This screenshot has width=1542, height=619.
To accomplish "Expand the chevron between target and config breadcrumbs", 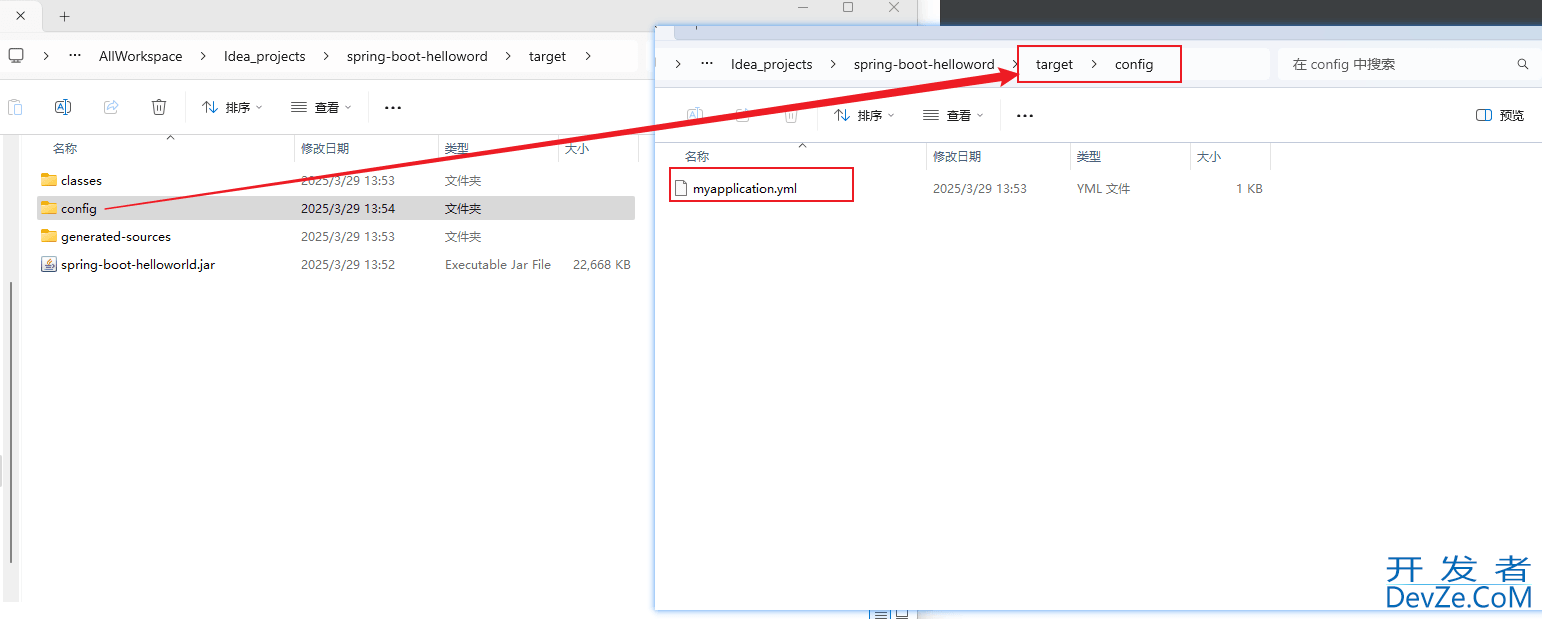I will (x=1094, y=64).
